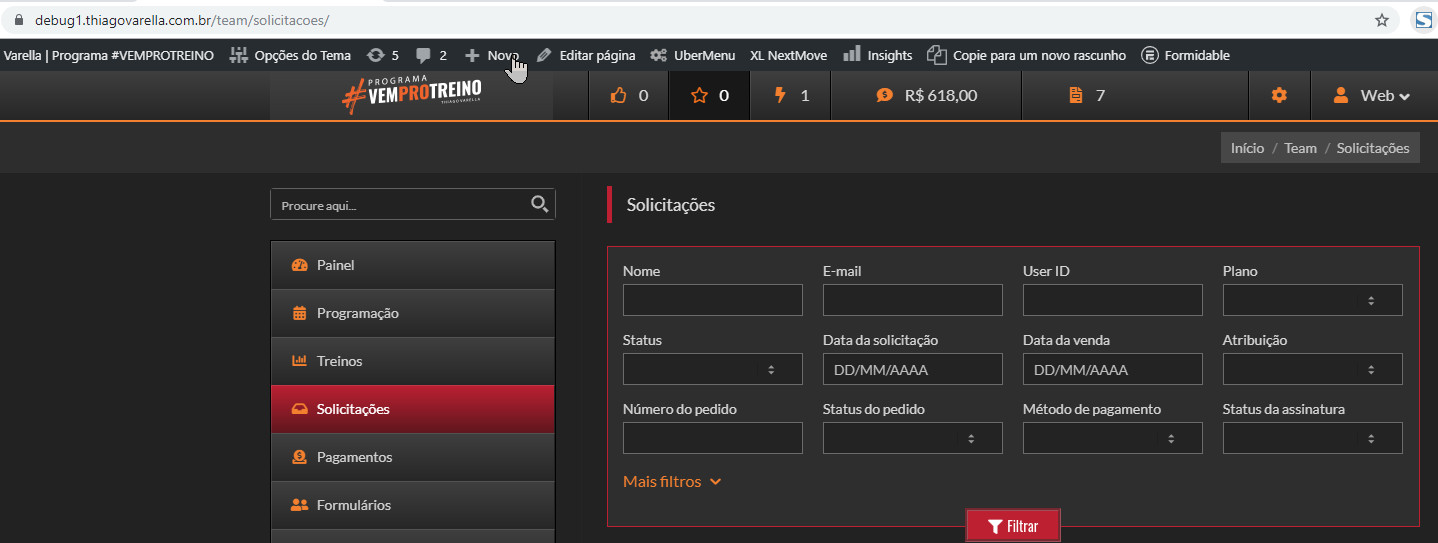This screenshot has width=1438, height=543.
Task: Click the E-mail input field
Action: [912, 300]
